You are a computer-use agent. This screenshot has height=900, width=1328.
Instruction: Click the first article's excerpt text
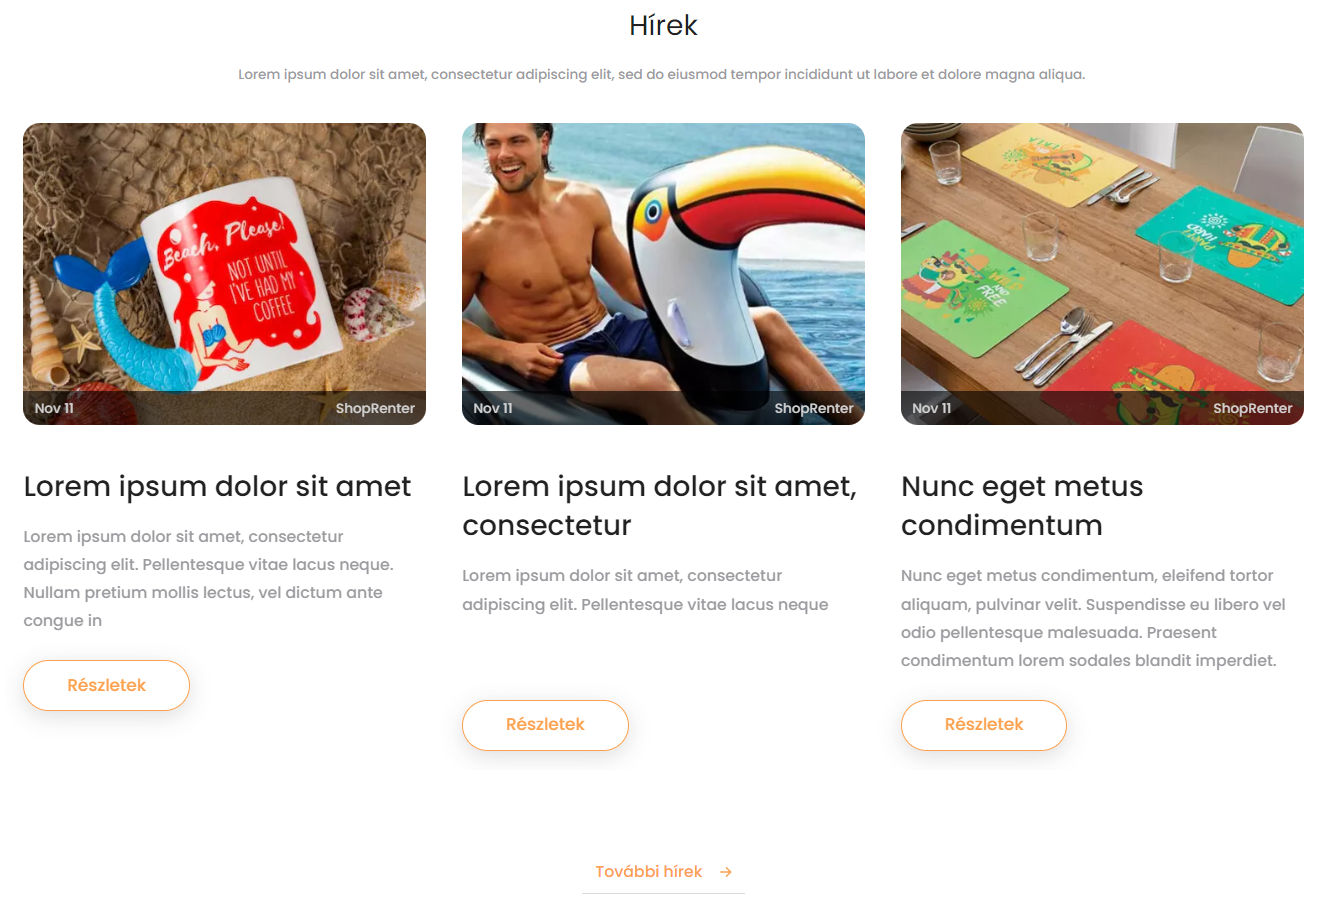click(208, 579)
